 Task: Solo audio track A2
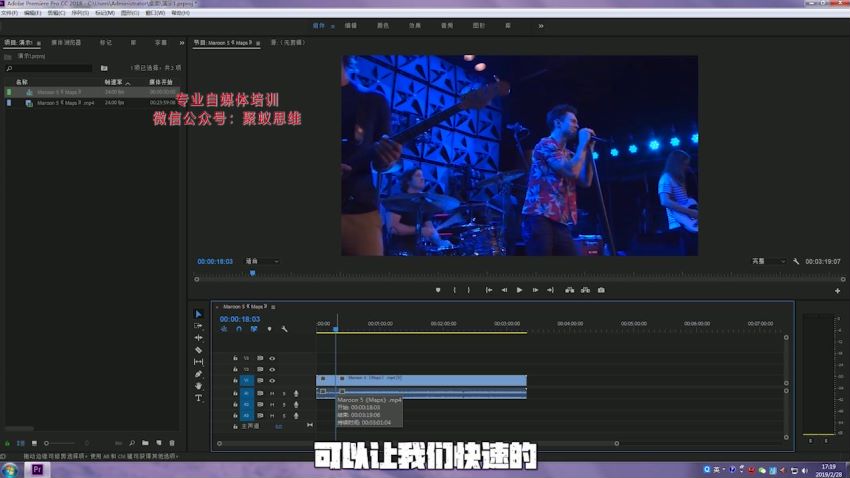pyautogui.click(x=284, y=405)
